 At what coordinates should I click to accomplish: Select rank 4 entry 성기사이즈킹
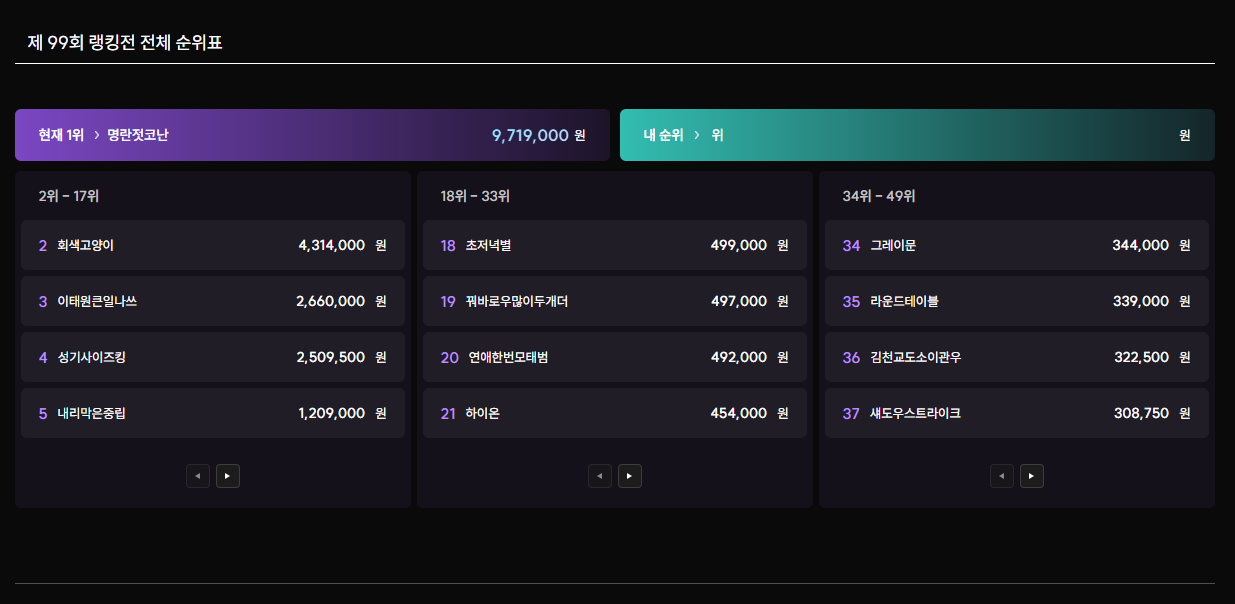click(212, 357)
